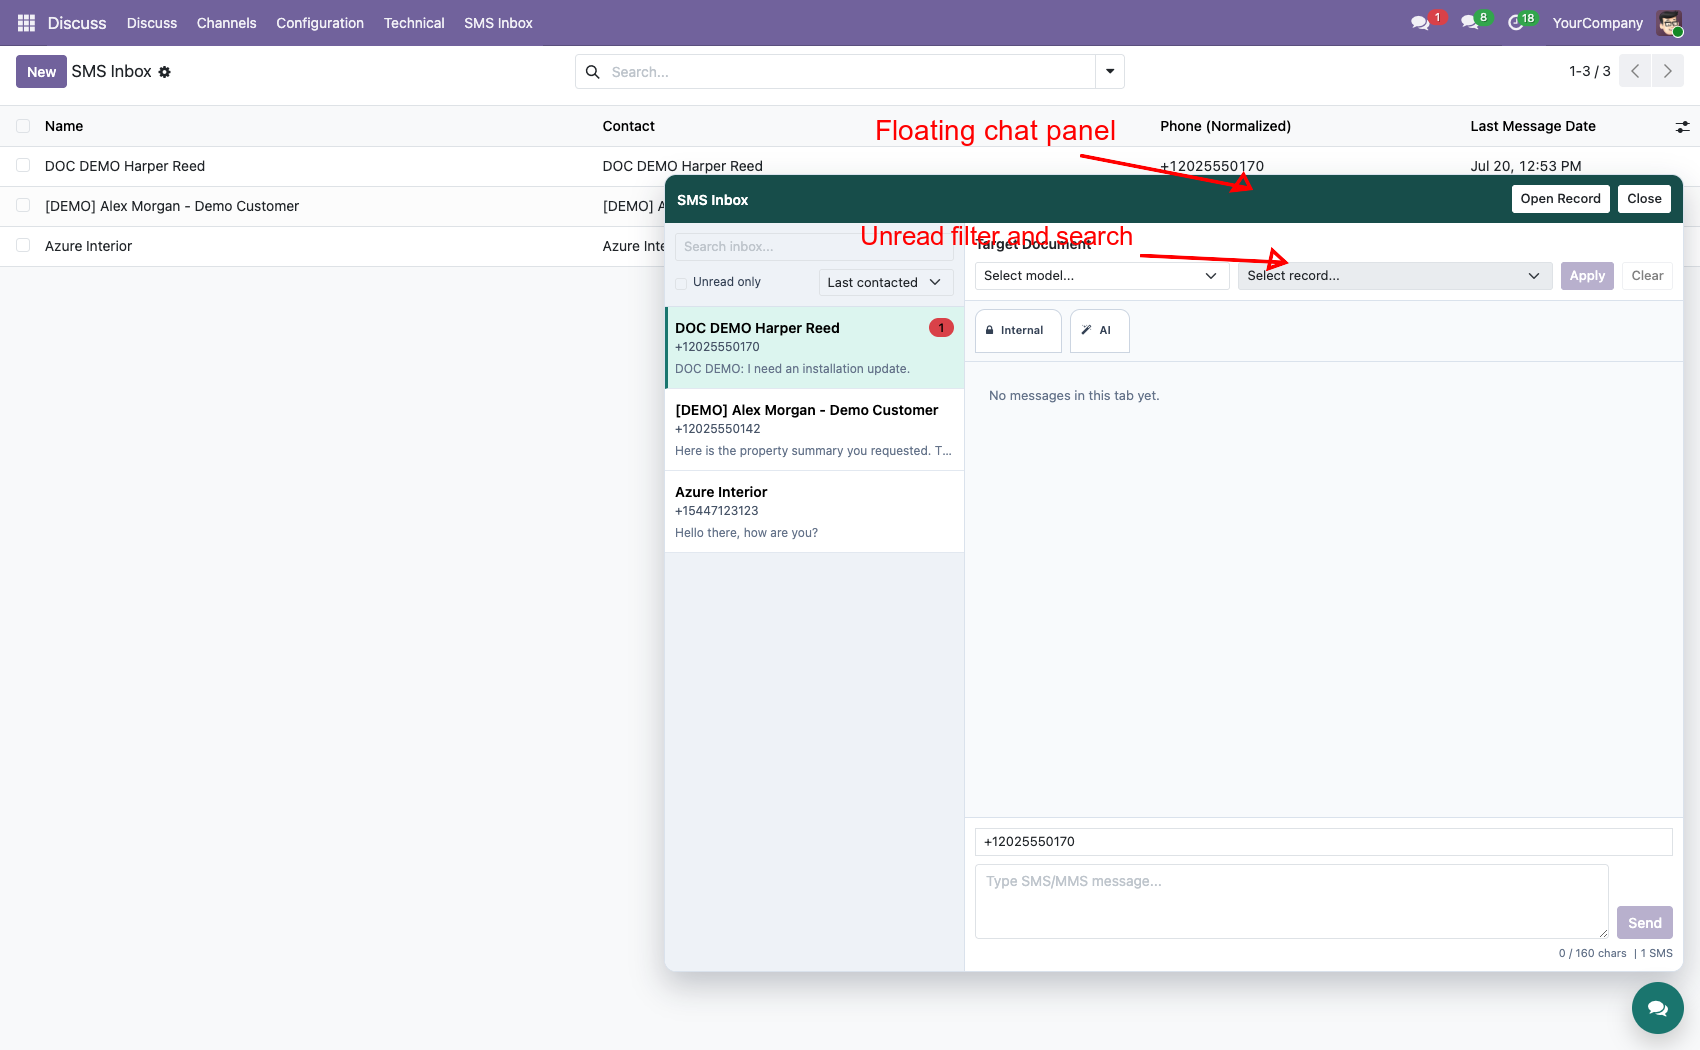Open the Select record dropdown
The width and height of the screenshot is (1700, 1050).
coord(1394,276)
